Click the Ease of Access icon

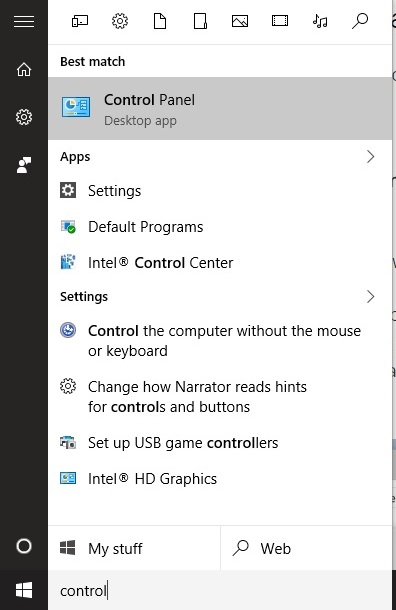(68, 330)
